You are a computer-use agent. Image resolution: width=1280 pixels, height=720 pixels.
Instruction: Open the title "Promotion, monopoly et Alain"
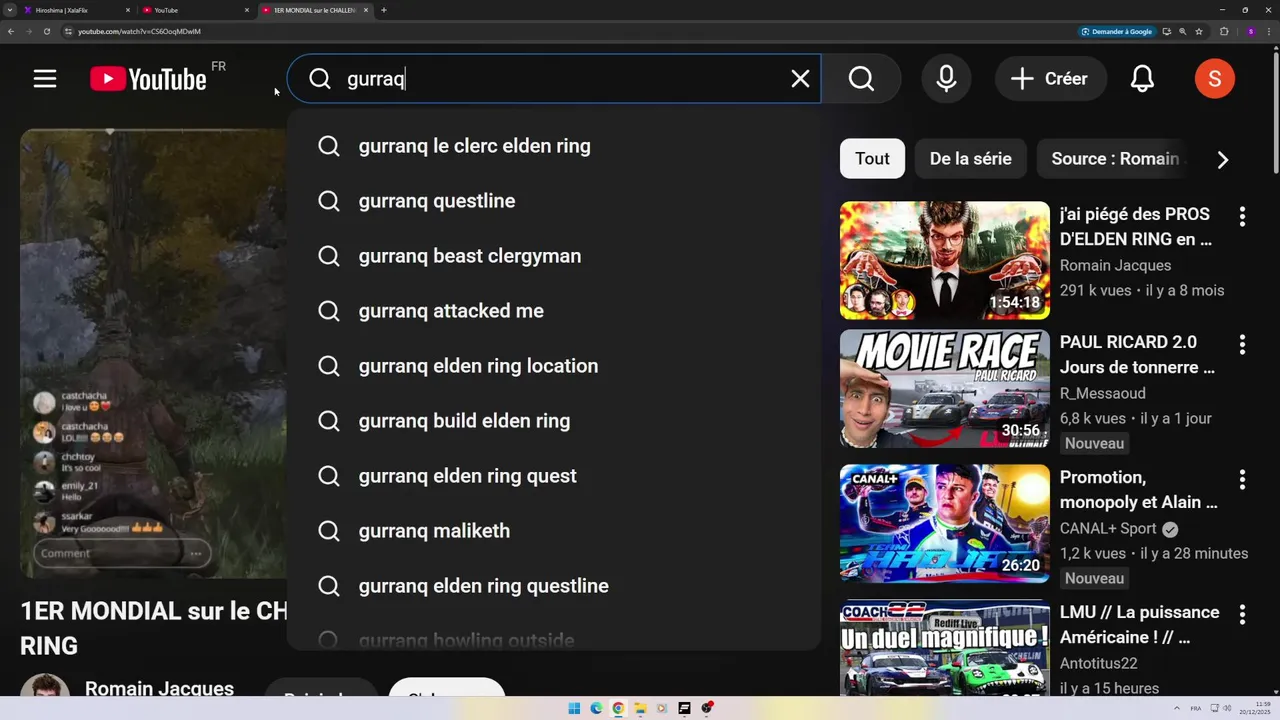tap(1139, 490)
